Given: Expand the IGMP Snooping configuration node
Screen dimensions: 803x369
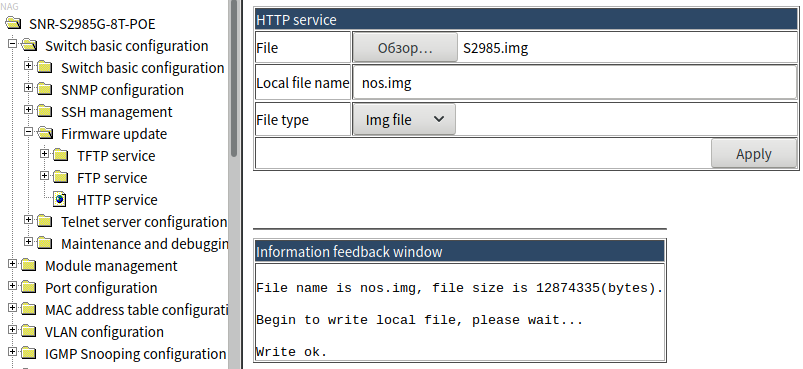Looking at the screenshot, I should [x=12, y=352].
